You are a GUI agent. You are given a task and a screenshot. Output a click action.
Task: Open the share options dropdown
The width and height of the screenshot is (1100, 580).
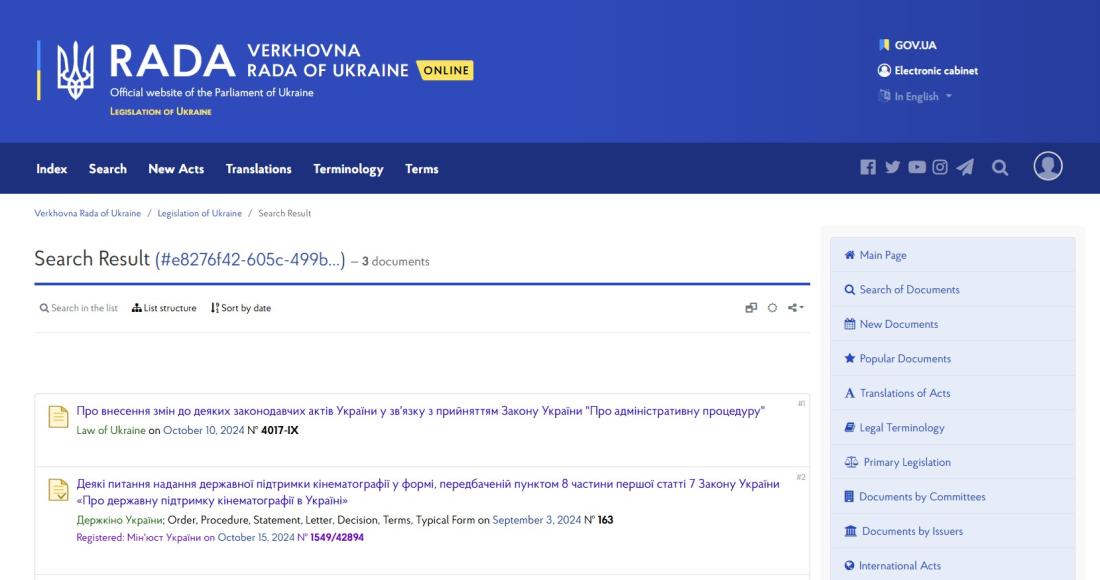coord(796,308)
